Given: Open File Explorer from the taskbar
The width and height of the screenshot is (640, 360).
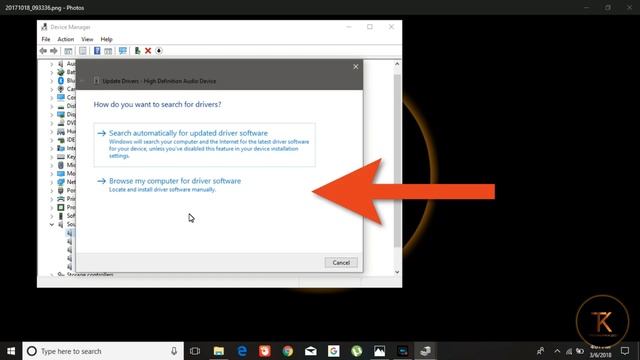Looking at the screenshot, I should [x=219, y=351].
